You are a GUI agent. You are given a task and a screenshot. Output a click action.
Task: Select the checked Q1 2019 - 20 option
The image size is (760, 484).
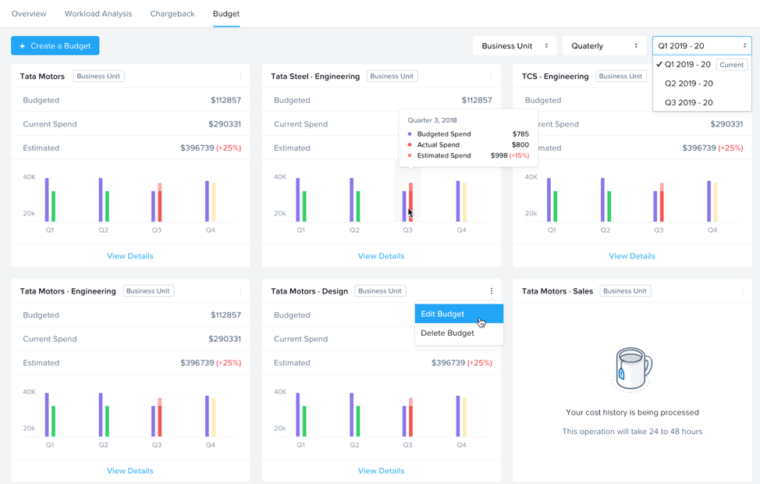coord(686,65)
